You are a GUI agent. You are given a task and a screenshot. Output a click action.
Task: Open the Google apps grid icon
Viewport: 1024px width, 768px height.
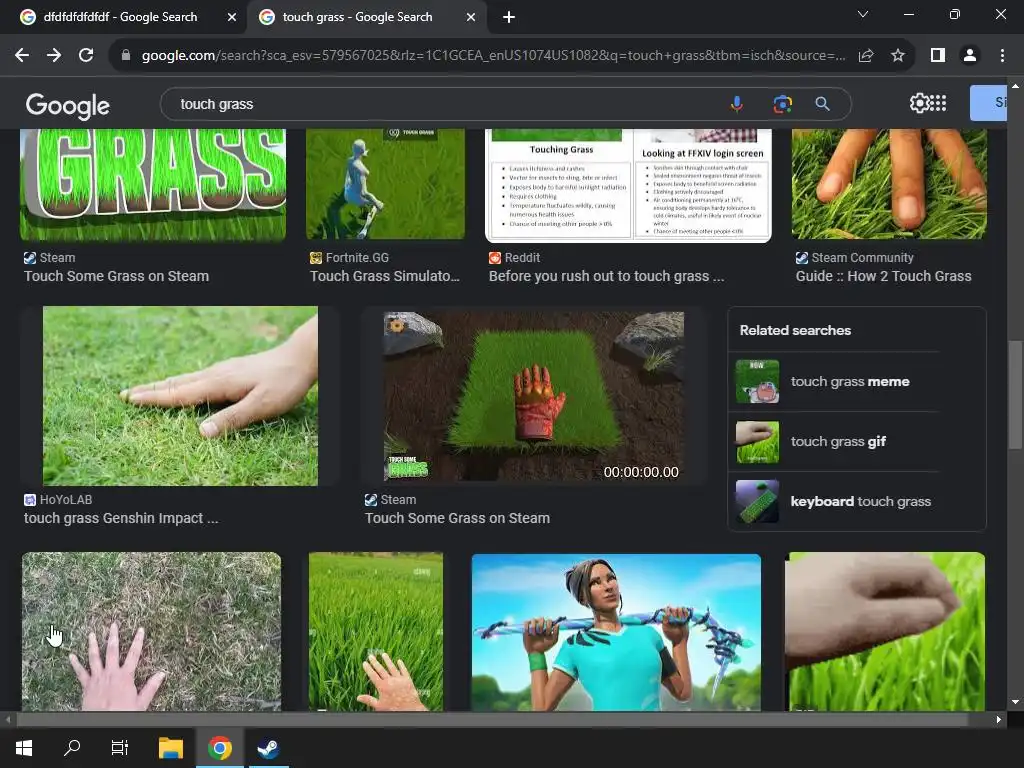click(938, 103)
